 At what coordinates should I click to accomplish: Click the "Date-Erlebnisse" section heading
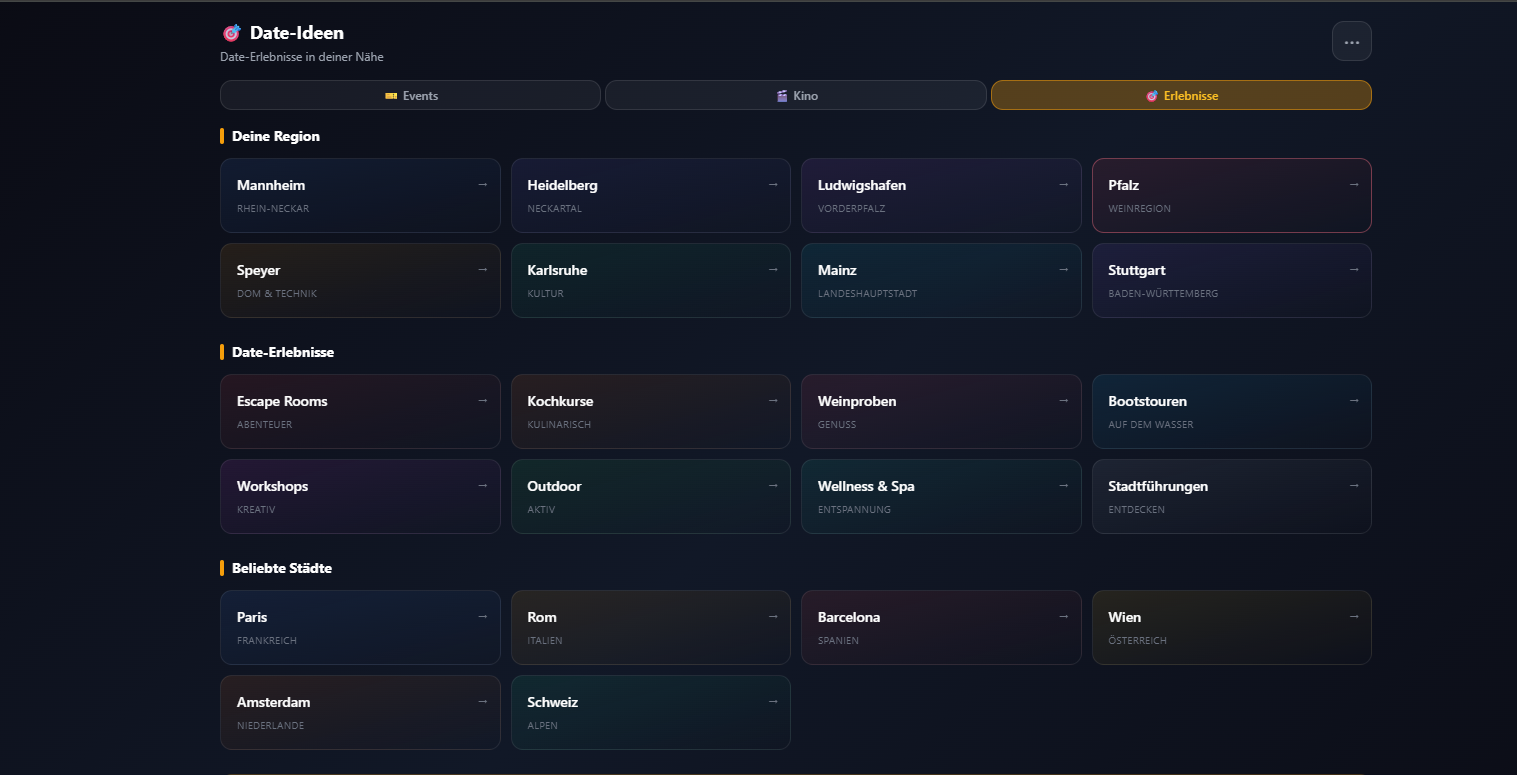pos(283,352)
